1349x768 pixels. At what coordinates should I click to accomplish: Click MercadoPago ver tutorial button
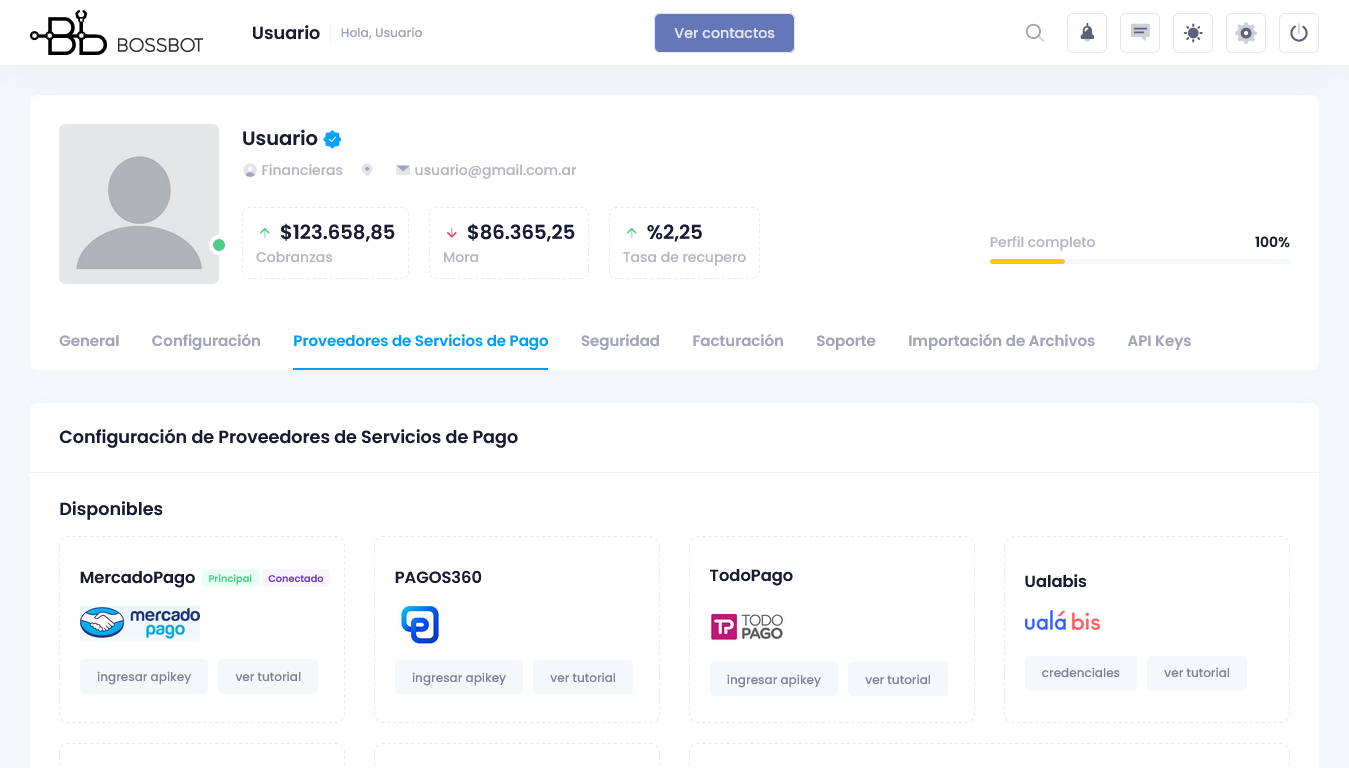(x=268, y=677)
